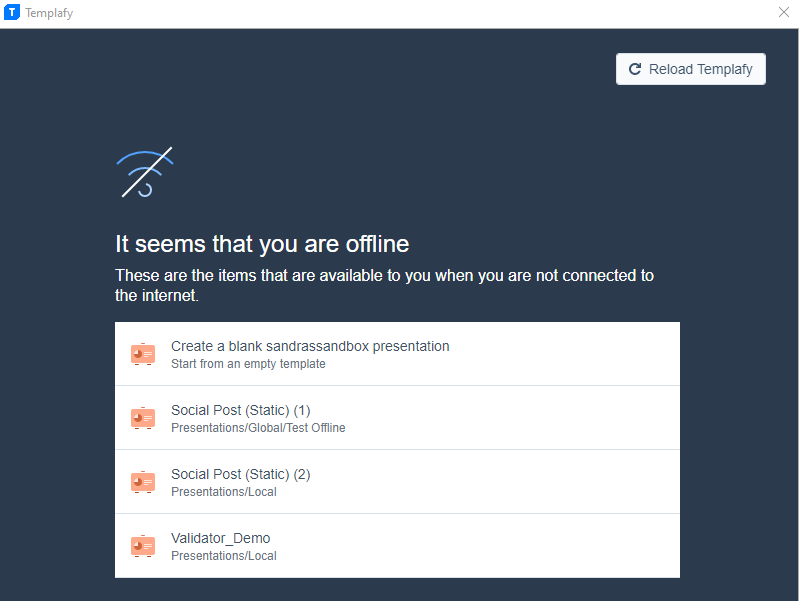The width and height of the screenshot is (799, 601).
Task: Click the Reload Templafy button
Action: [690, 69]
